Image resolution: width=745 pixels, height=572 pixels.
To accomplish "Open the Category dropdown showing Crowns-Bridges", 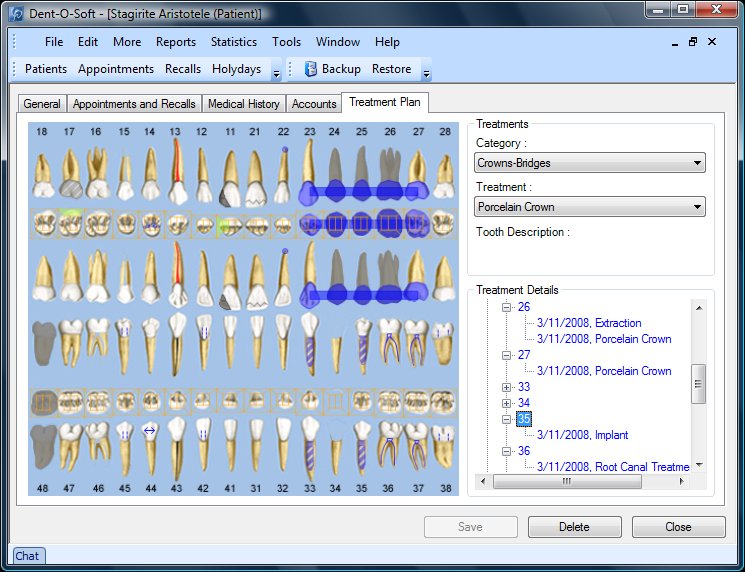I will pos(590,163).
